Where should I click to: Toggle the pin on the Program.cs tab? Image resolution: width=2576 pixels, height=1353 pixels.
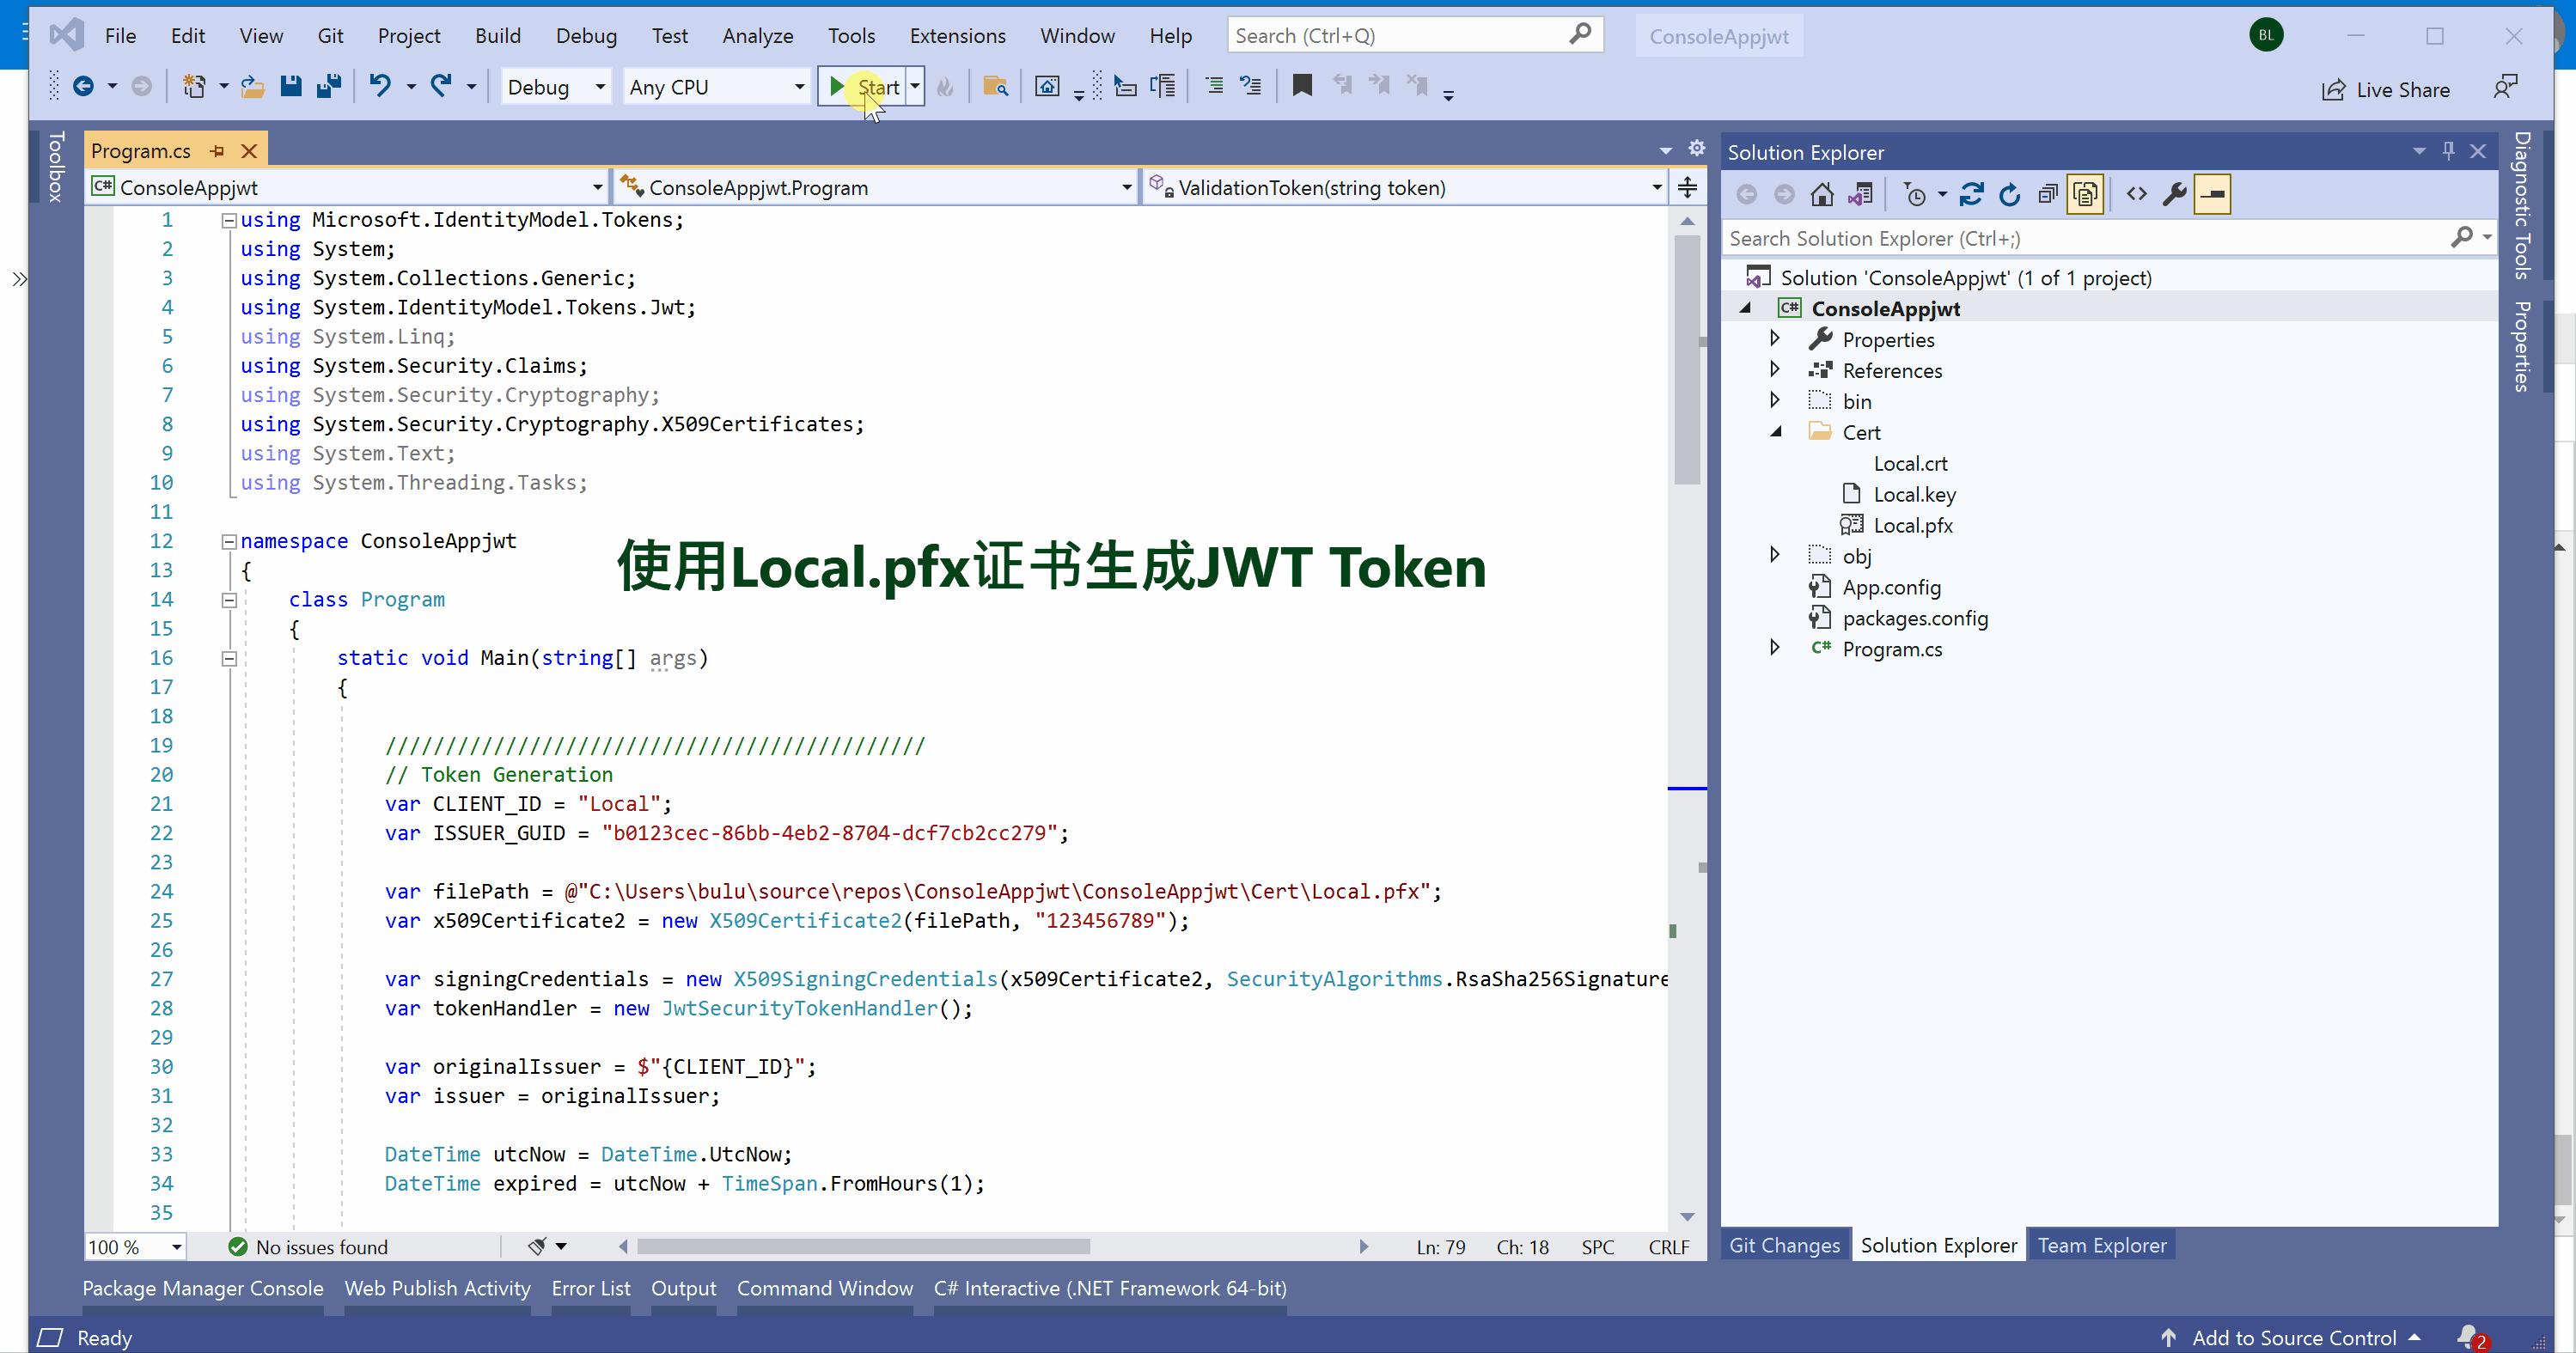pyautogui.click(x=217, y=151)
